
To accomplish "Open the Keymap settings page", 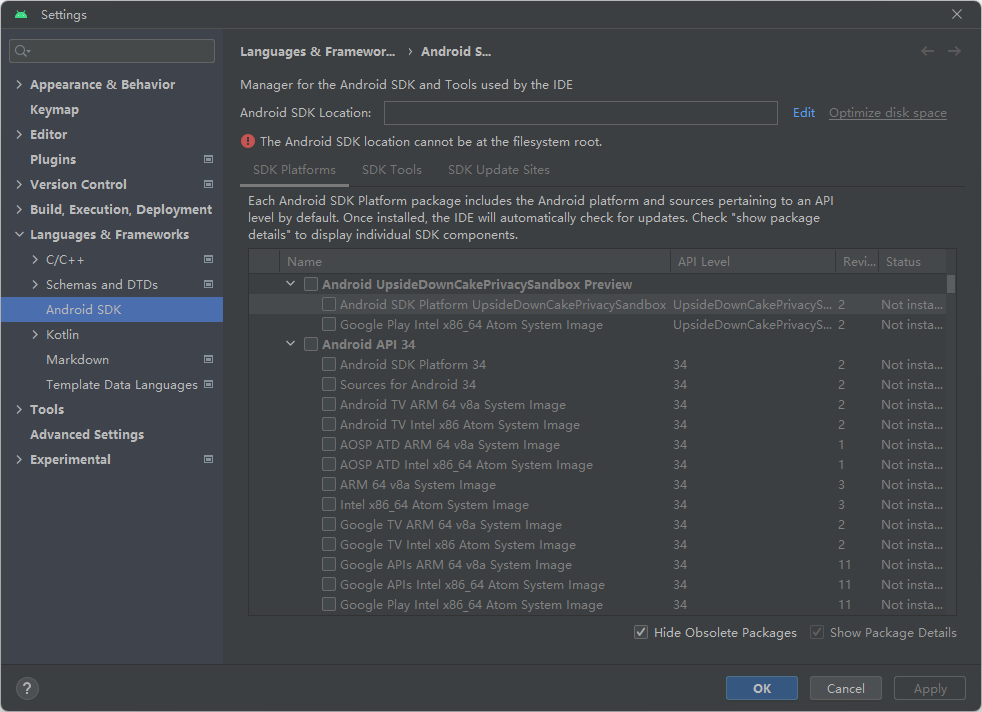I will click(54, 110).
